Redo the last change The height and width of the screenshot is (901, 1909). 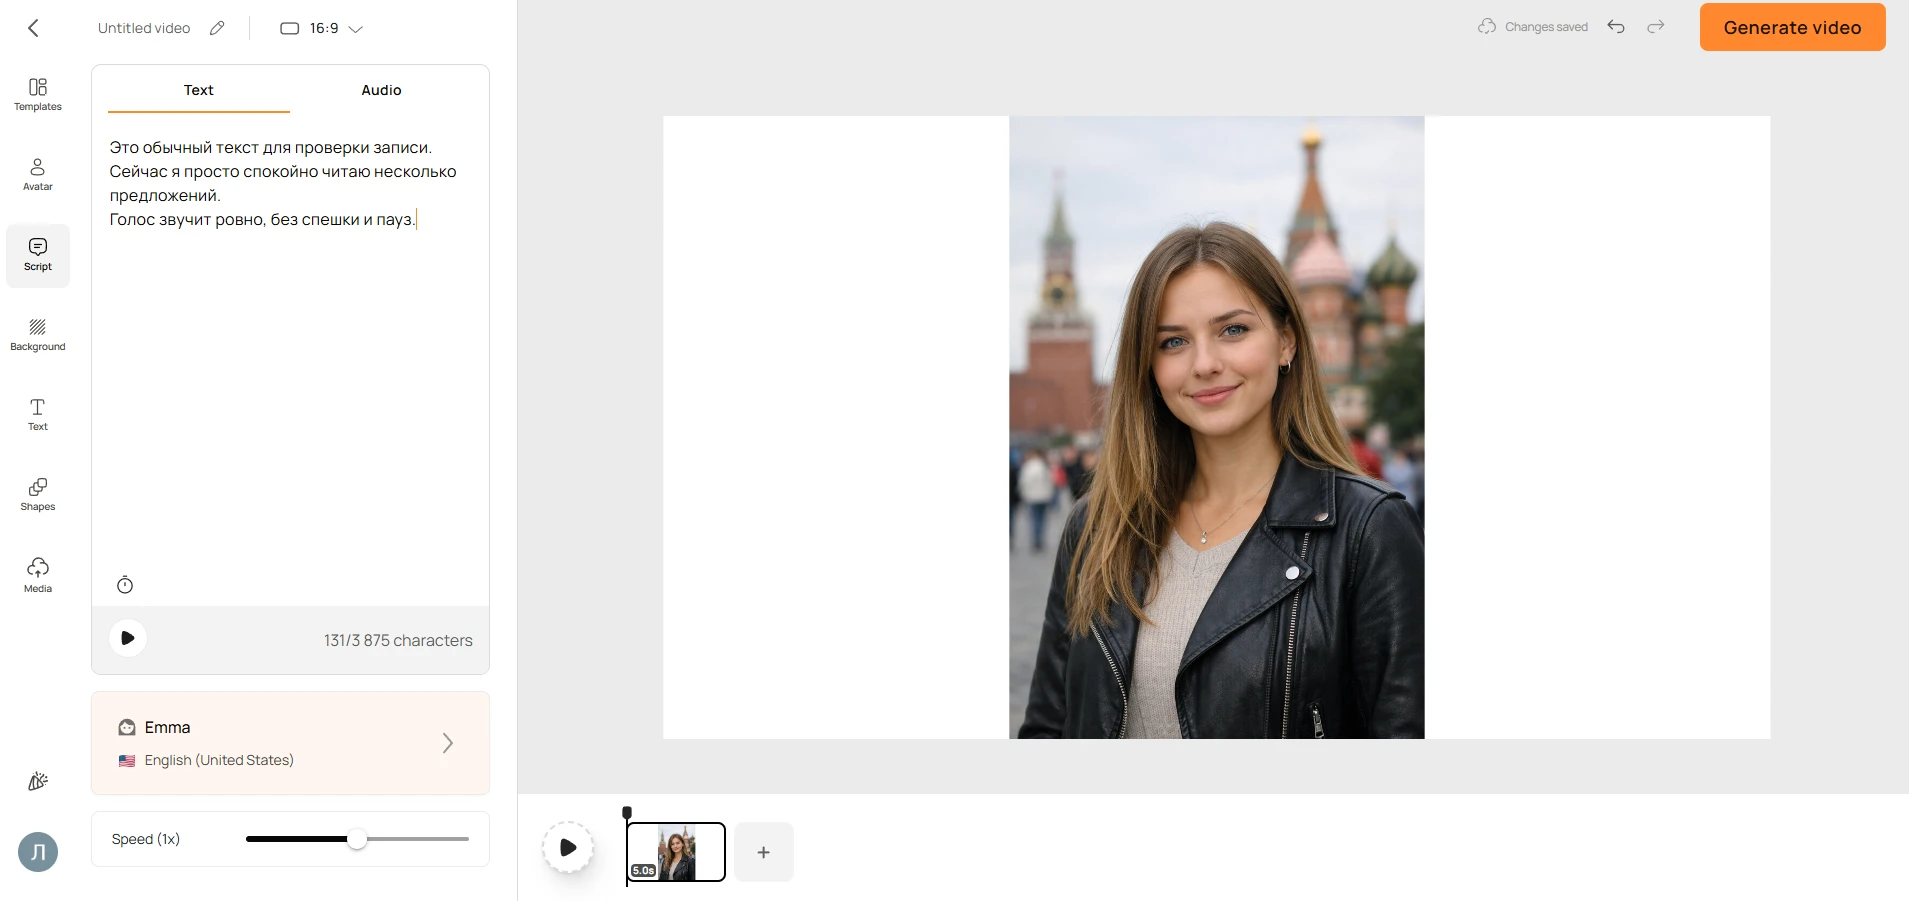[x=1656, y=27]
